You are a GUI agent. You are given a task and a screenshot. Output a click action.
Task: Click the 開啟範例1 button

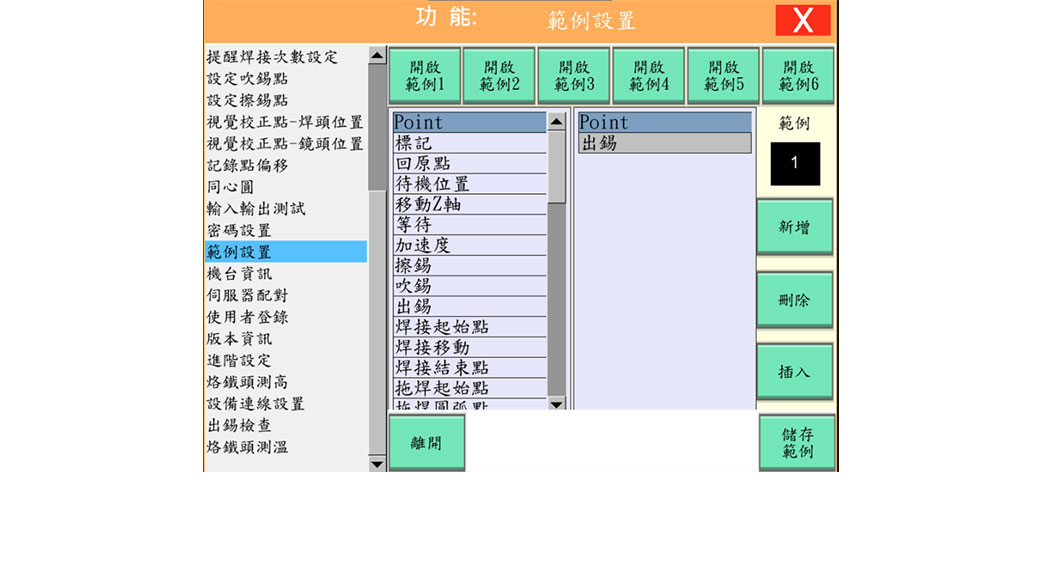[x=425, y=76]
